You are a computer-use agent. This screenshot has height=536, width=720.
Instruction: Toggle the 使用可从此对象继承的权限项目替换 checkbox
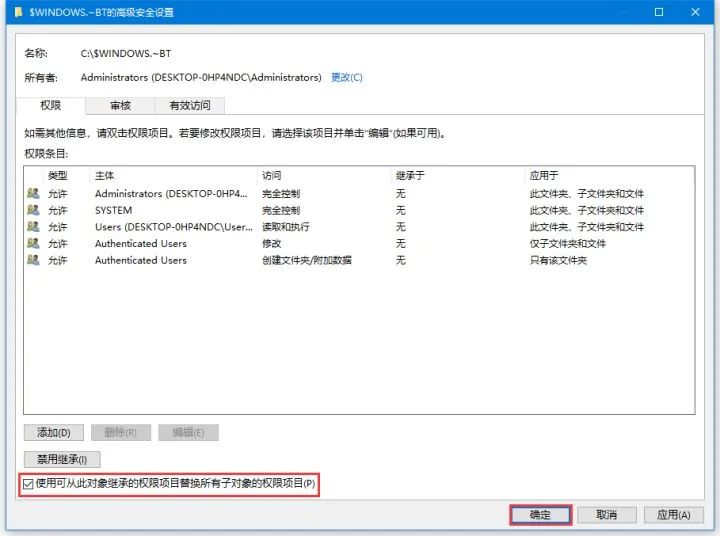tap(28, 484)
